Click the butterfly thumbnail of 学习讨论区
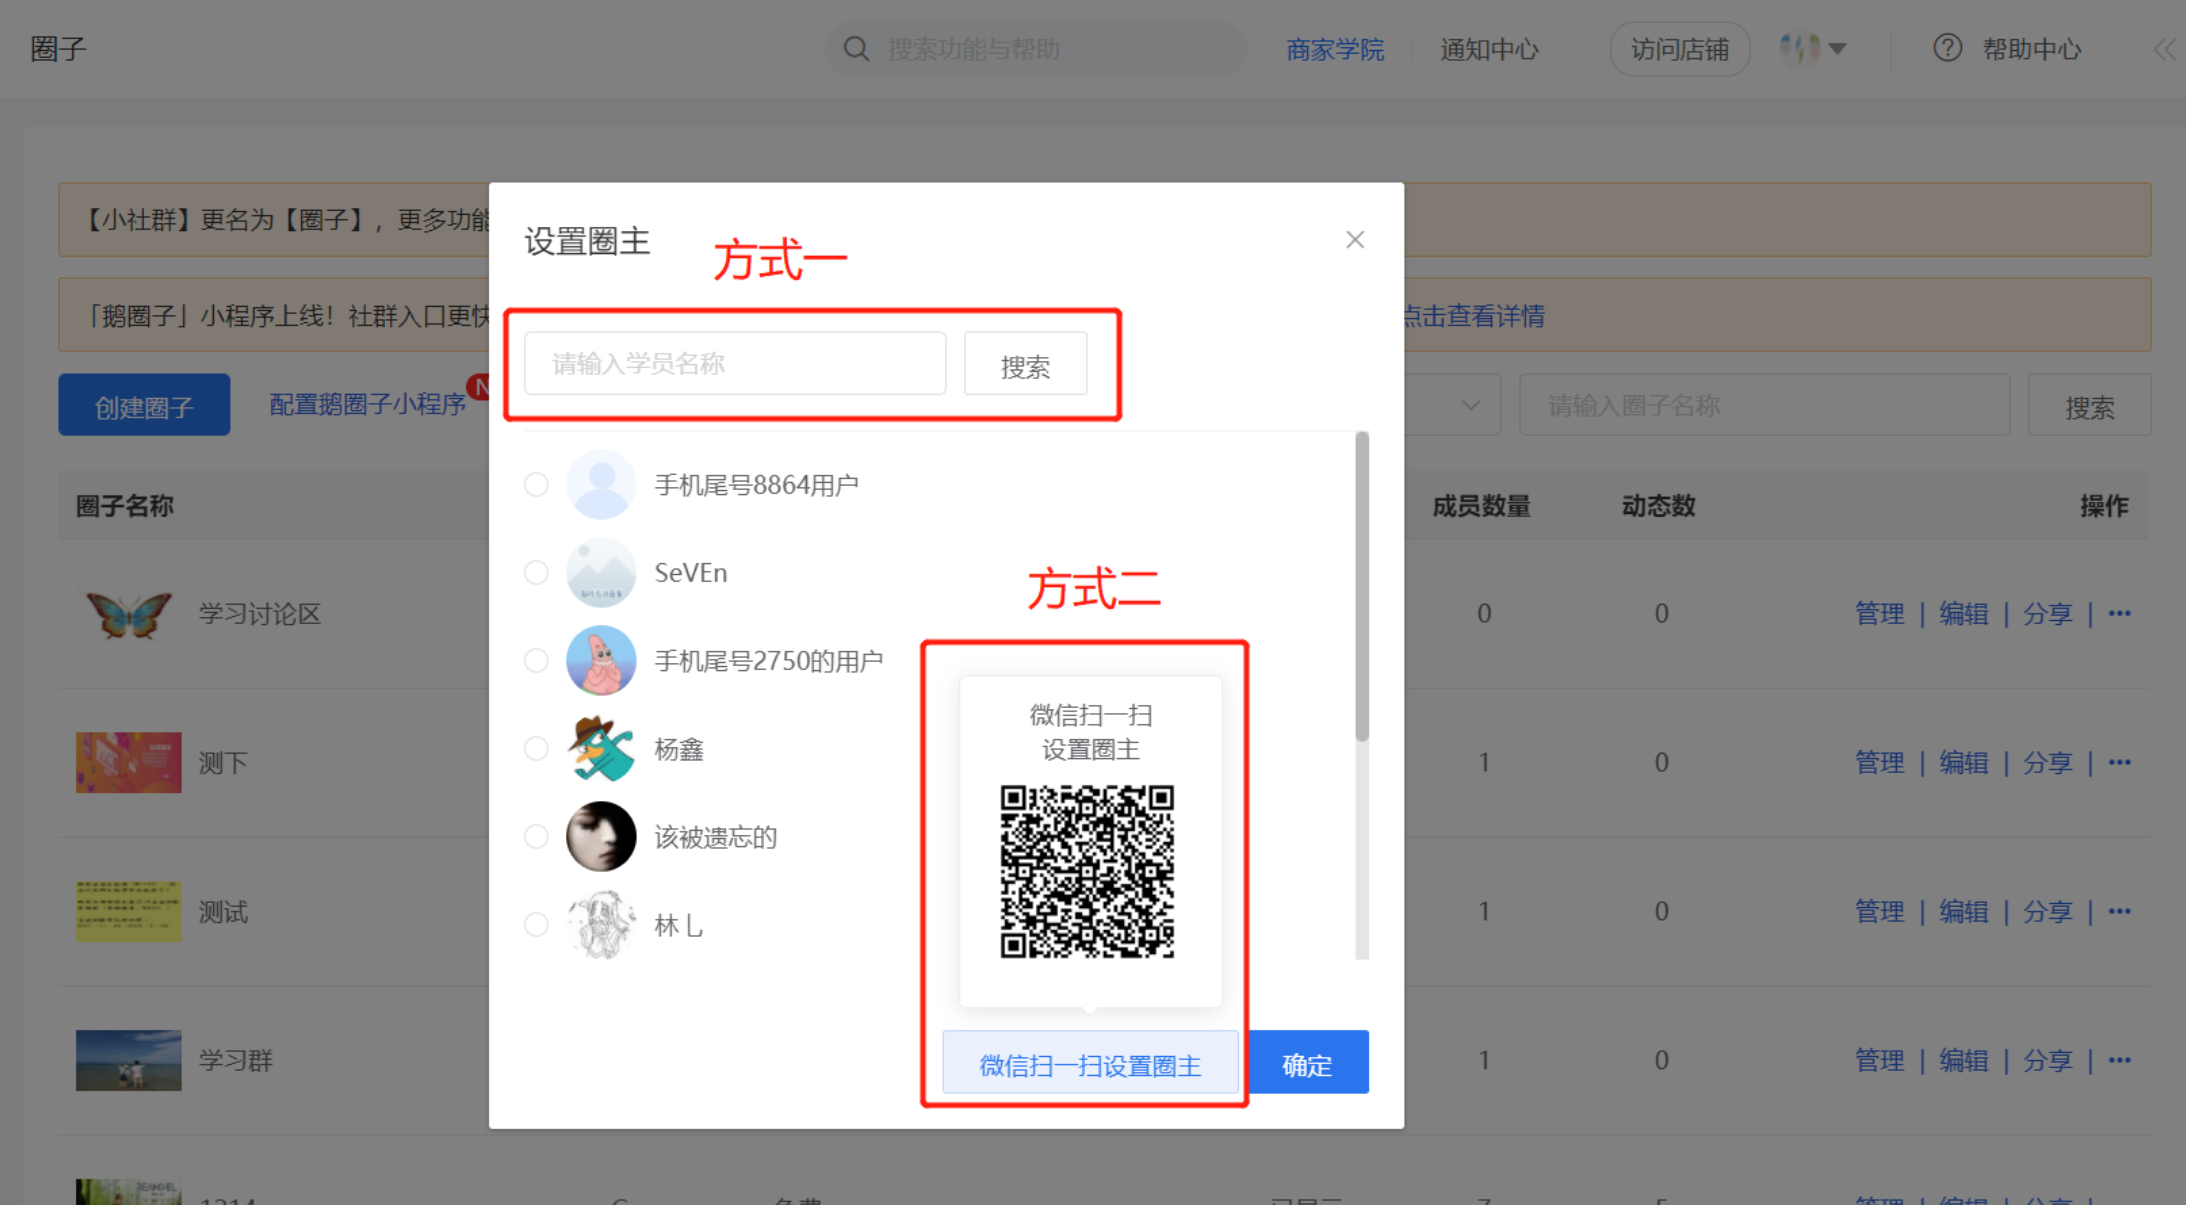The height and width of the screenshot is (1205, 2186). (x=129, y=614)
